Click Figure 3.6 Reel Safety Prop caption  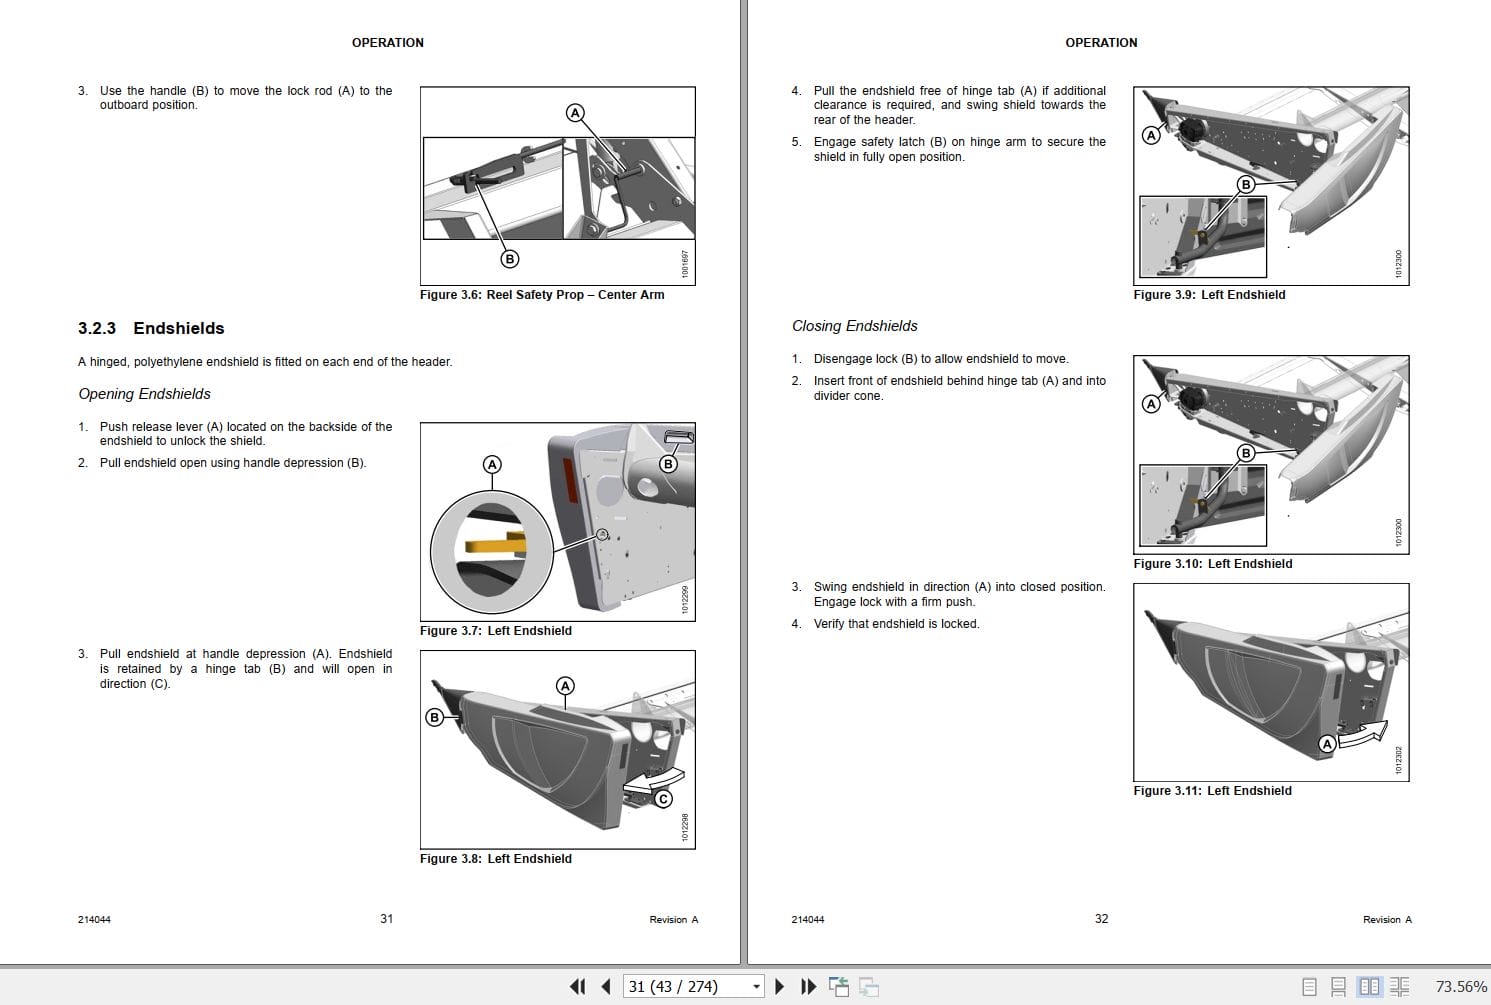pos(542,295)
